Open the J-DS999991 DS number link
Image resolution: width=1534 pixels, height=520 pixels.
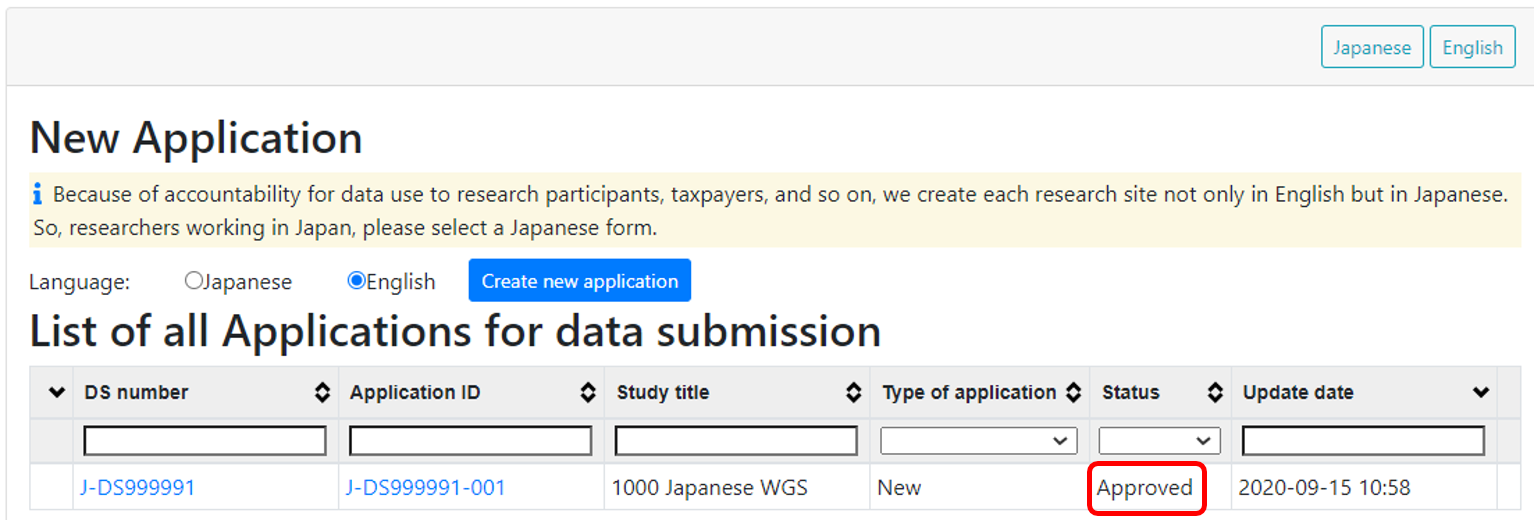click(x=138, y=488)
